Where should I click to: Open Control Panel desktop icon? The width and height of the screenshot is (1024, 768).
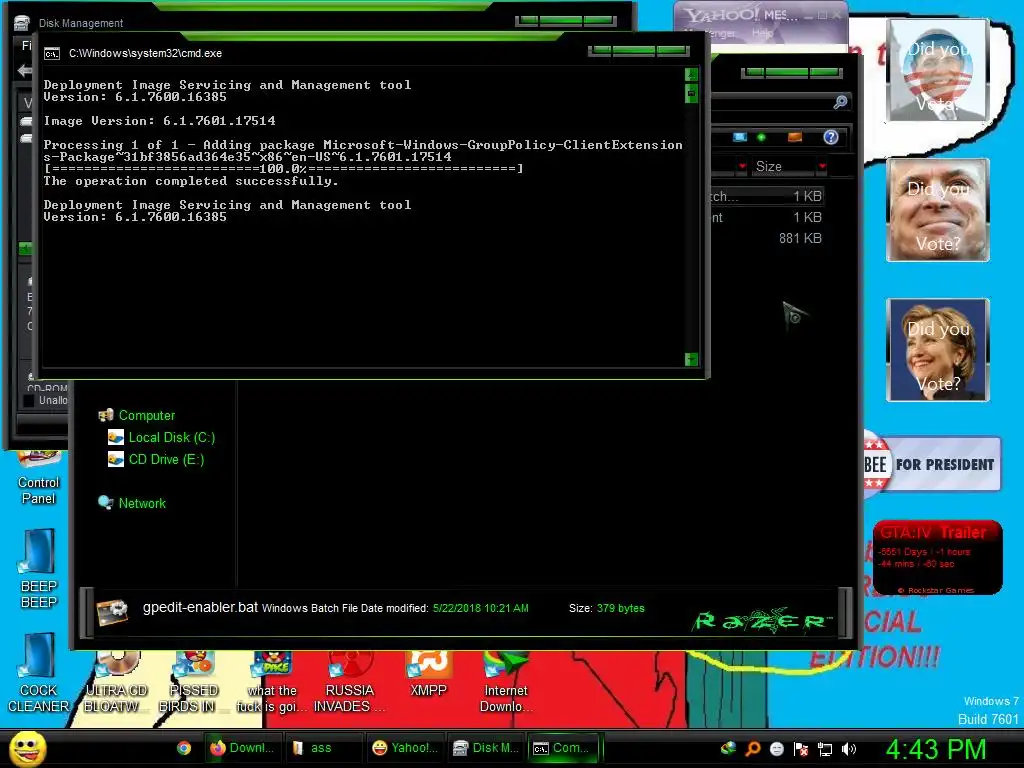tap(39, 477)
